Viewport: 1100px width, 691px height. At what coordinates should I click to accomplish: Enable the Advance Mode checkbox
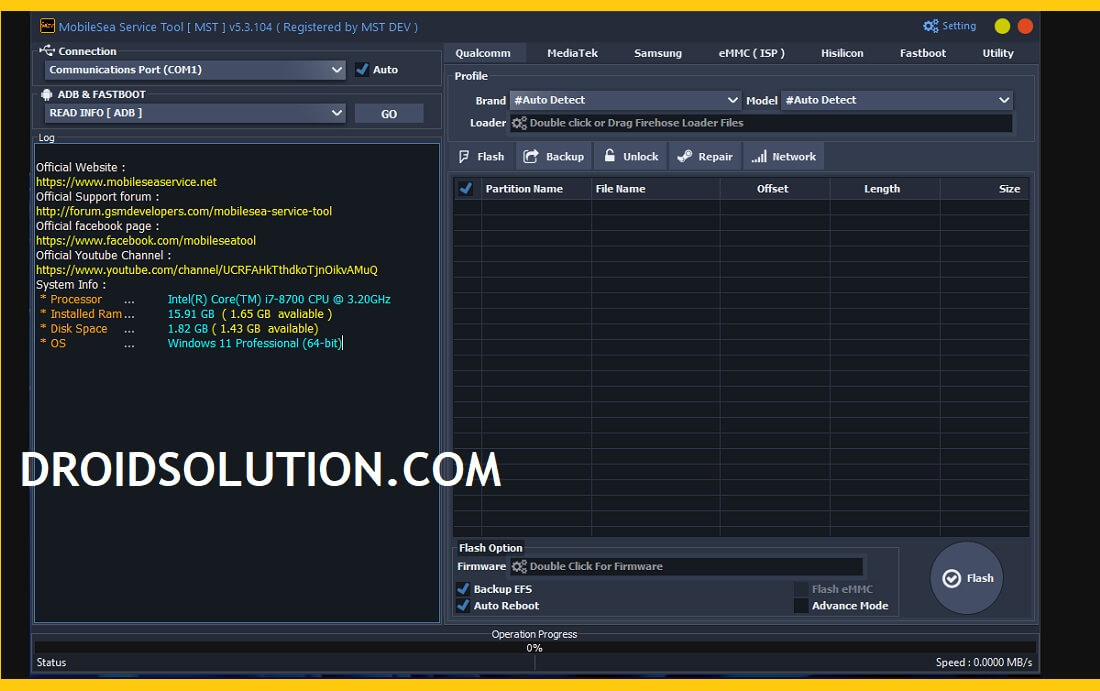pyautogui.click(x=801, y=605)
